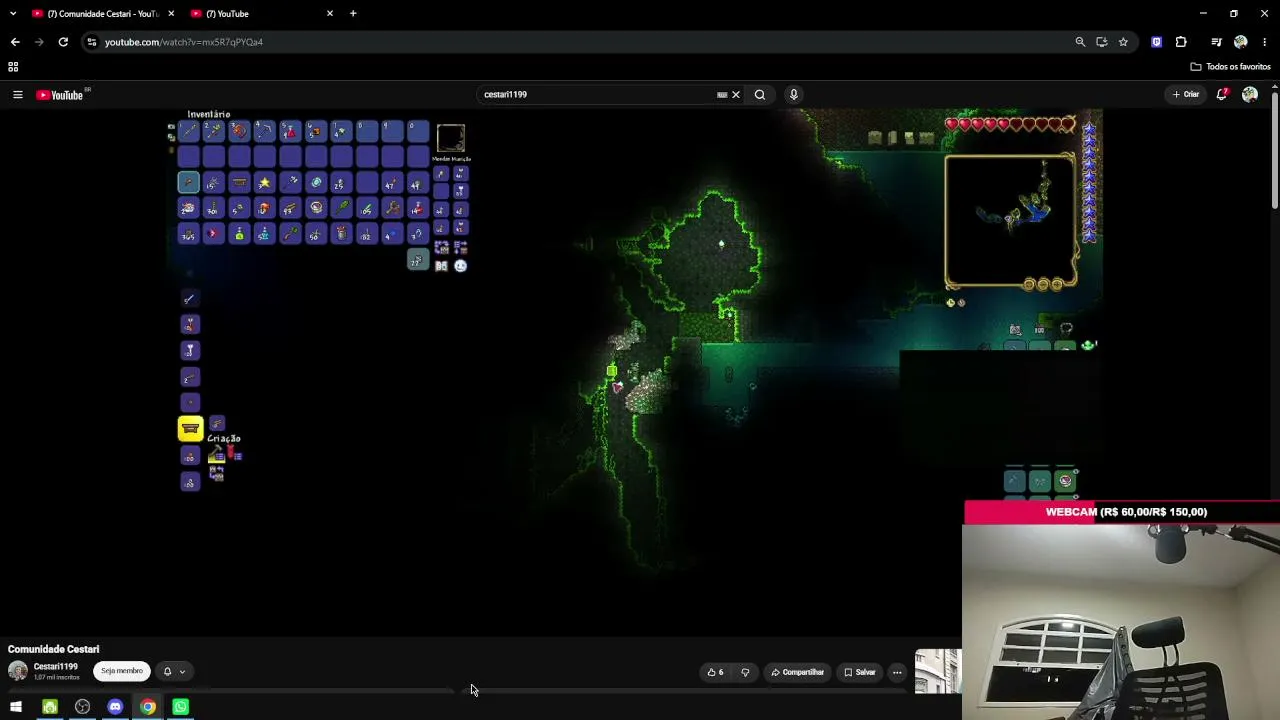The image size is (1280, 720).
Task: Open the media controls icon in toolbar
Action: tap(1216, 42)
